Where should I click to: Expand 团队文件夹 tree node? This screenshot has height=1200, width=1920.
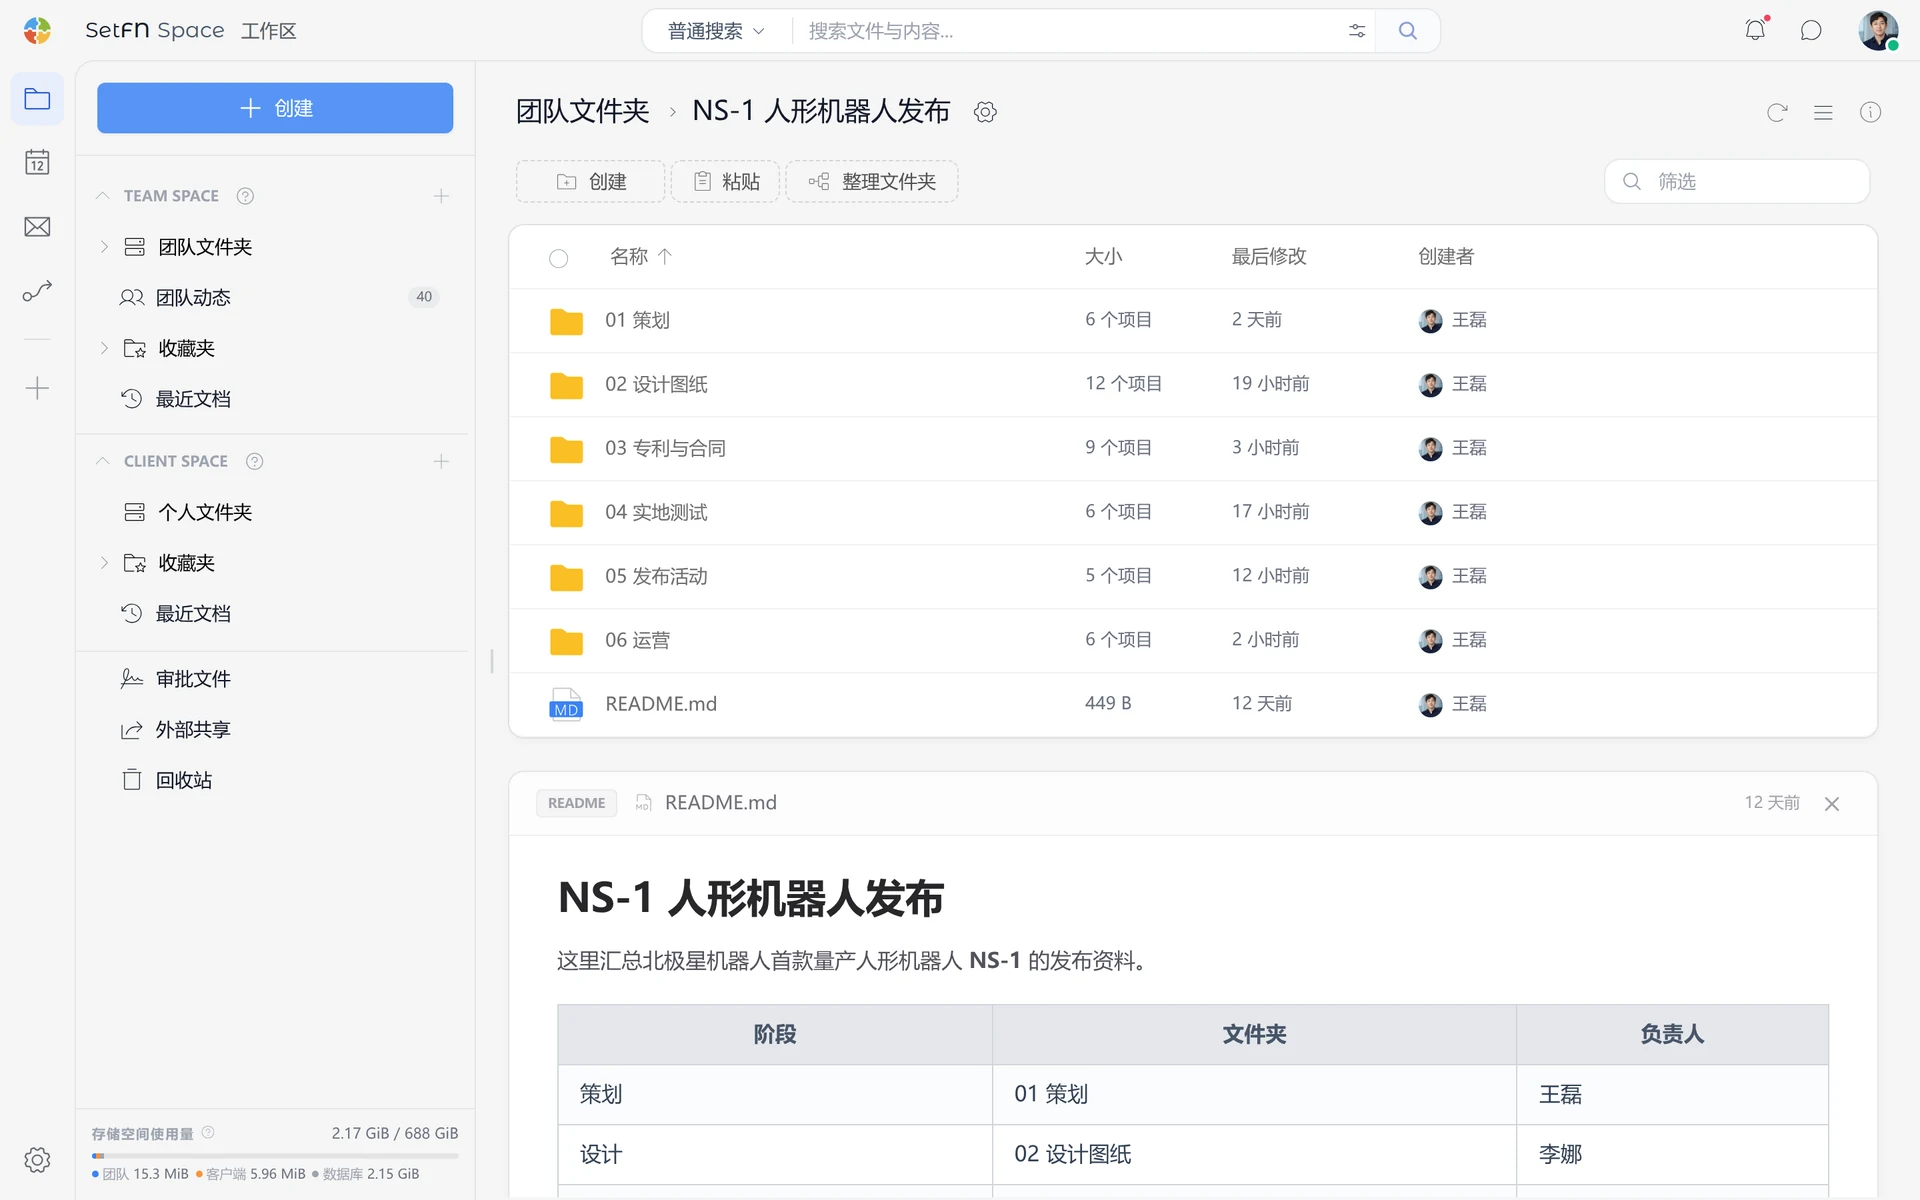point(104,247)
